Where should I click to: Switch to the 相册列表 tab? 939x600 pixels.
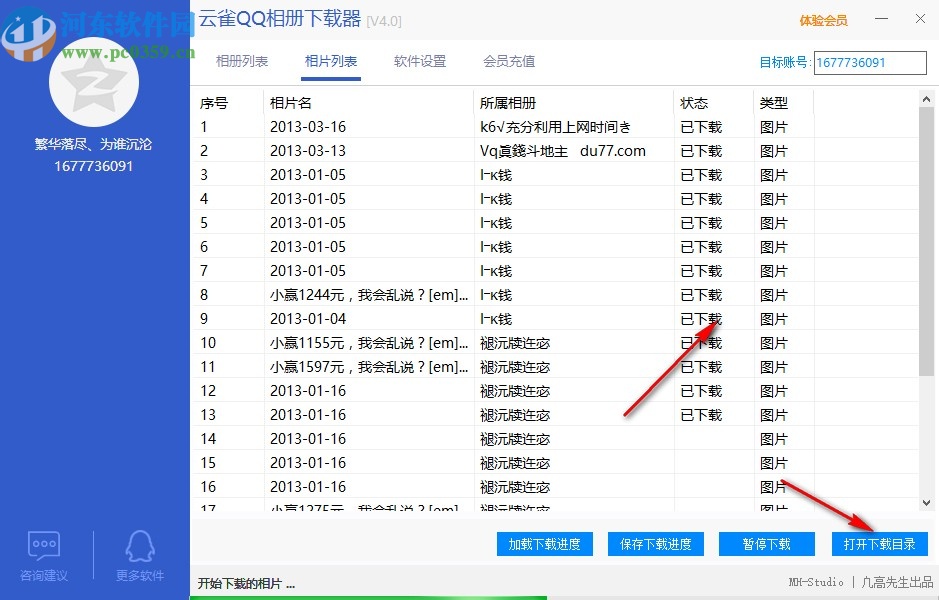pyautogui.click(x=241, y=61)
